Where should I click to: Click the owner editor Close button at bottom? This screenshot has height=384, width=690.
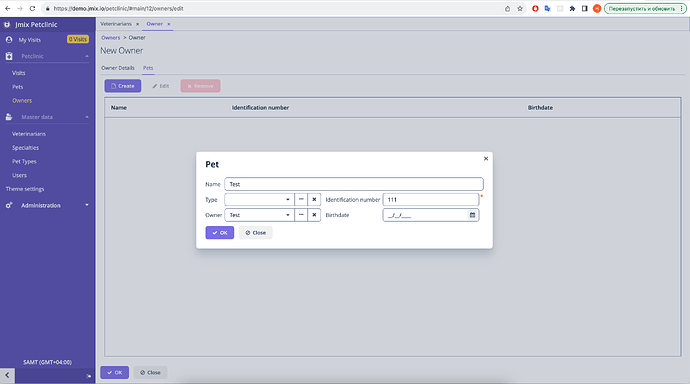coord(150,373)
